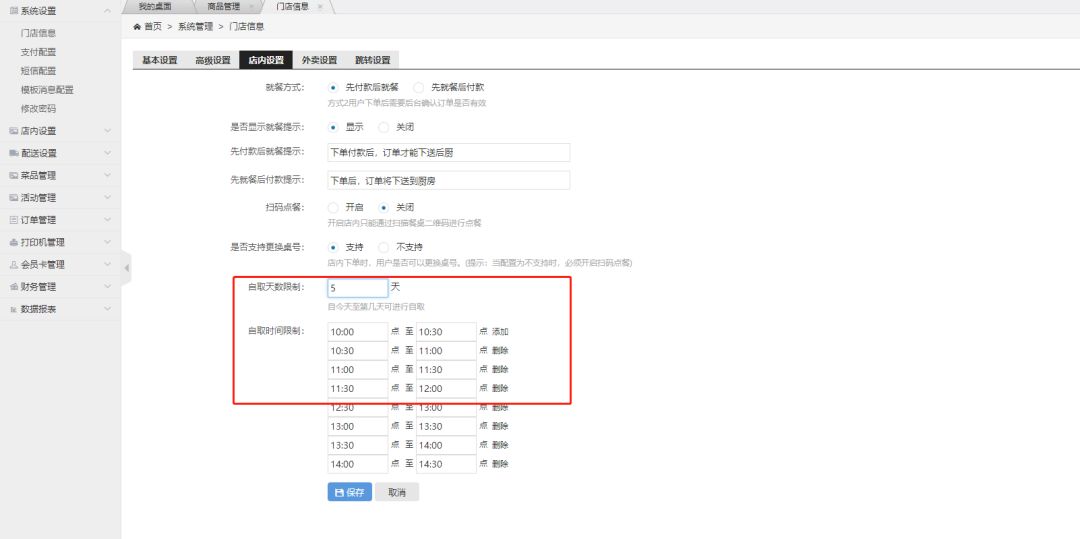Click the 配送设置 truck icon
Screen dimensions: 1080x539
[x=14, y=153]
